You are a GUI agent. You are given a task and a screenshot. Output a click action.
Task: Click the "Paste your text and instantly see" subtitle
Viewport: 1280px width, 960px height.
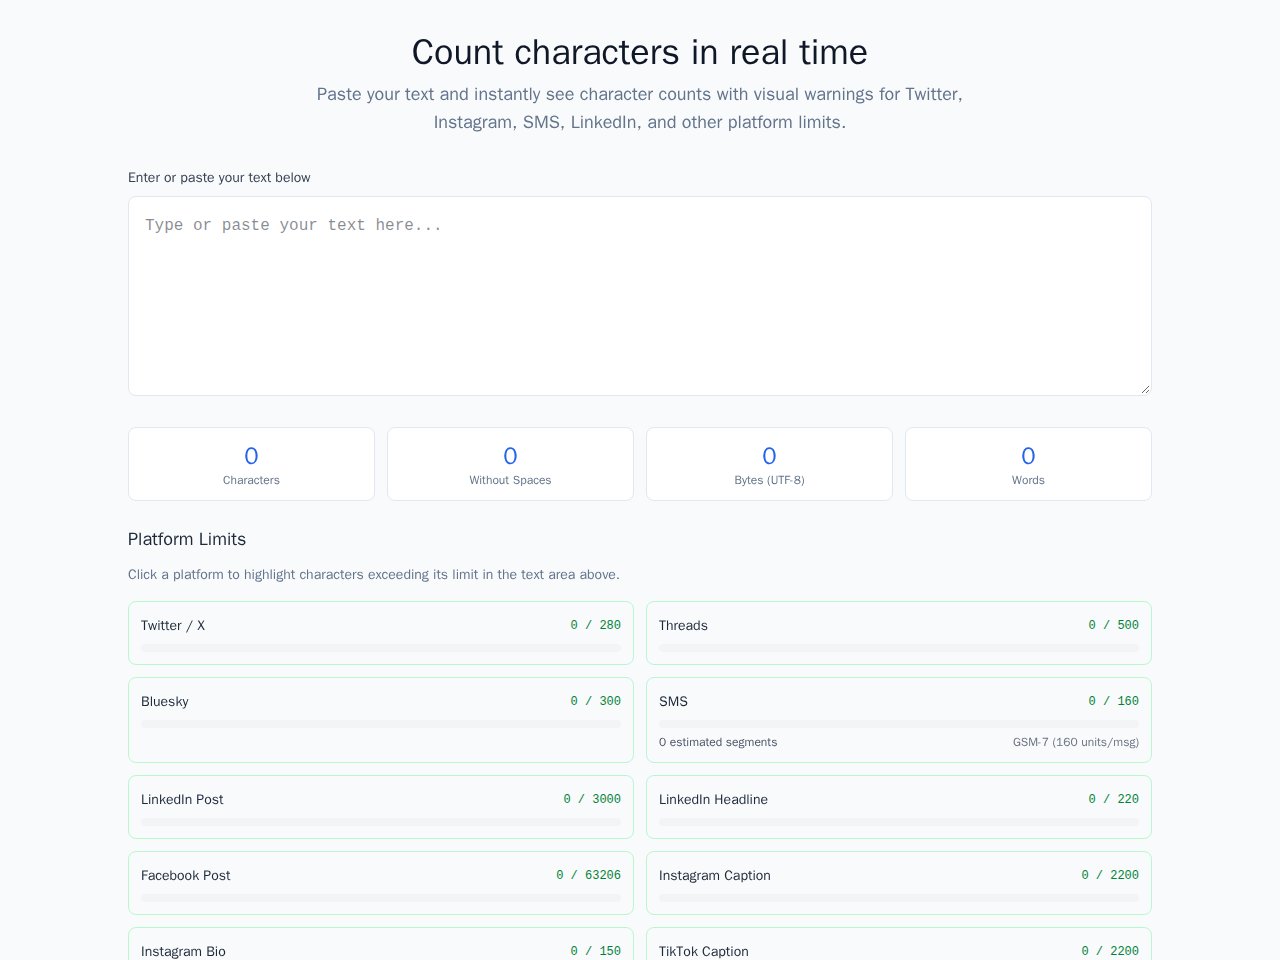pos(640,108)
